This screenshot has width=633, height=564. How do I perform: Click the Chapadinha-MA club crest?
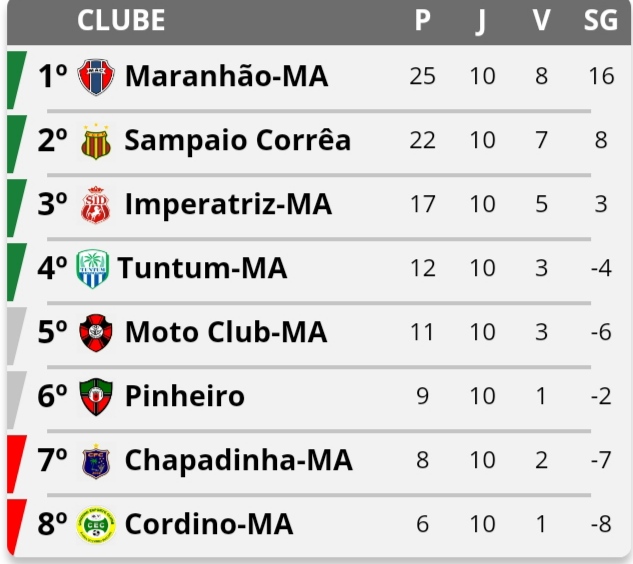click(96, 461)
